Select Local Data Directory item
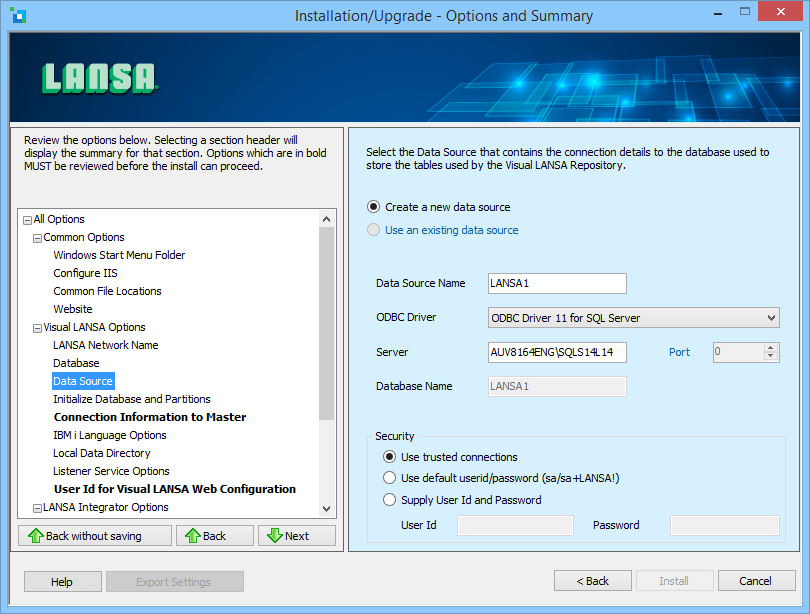Viewport: 810px width, 614px height. coord(102,453)
